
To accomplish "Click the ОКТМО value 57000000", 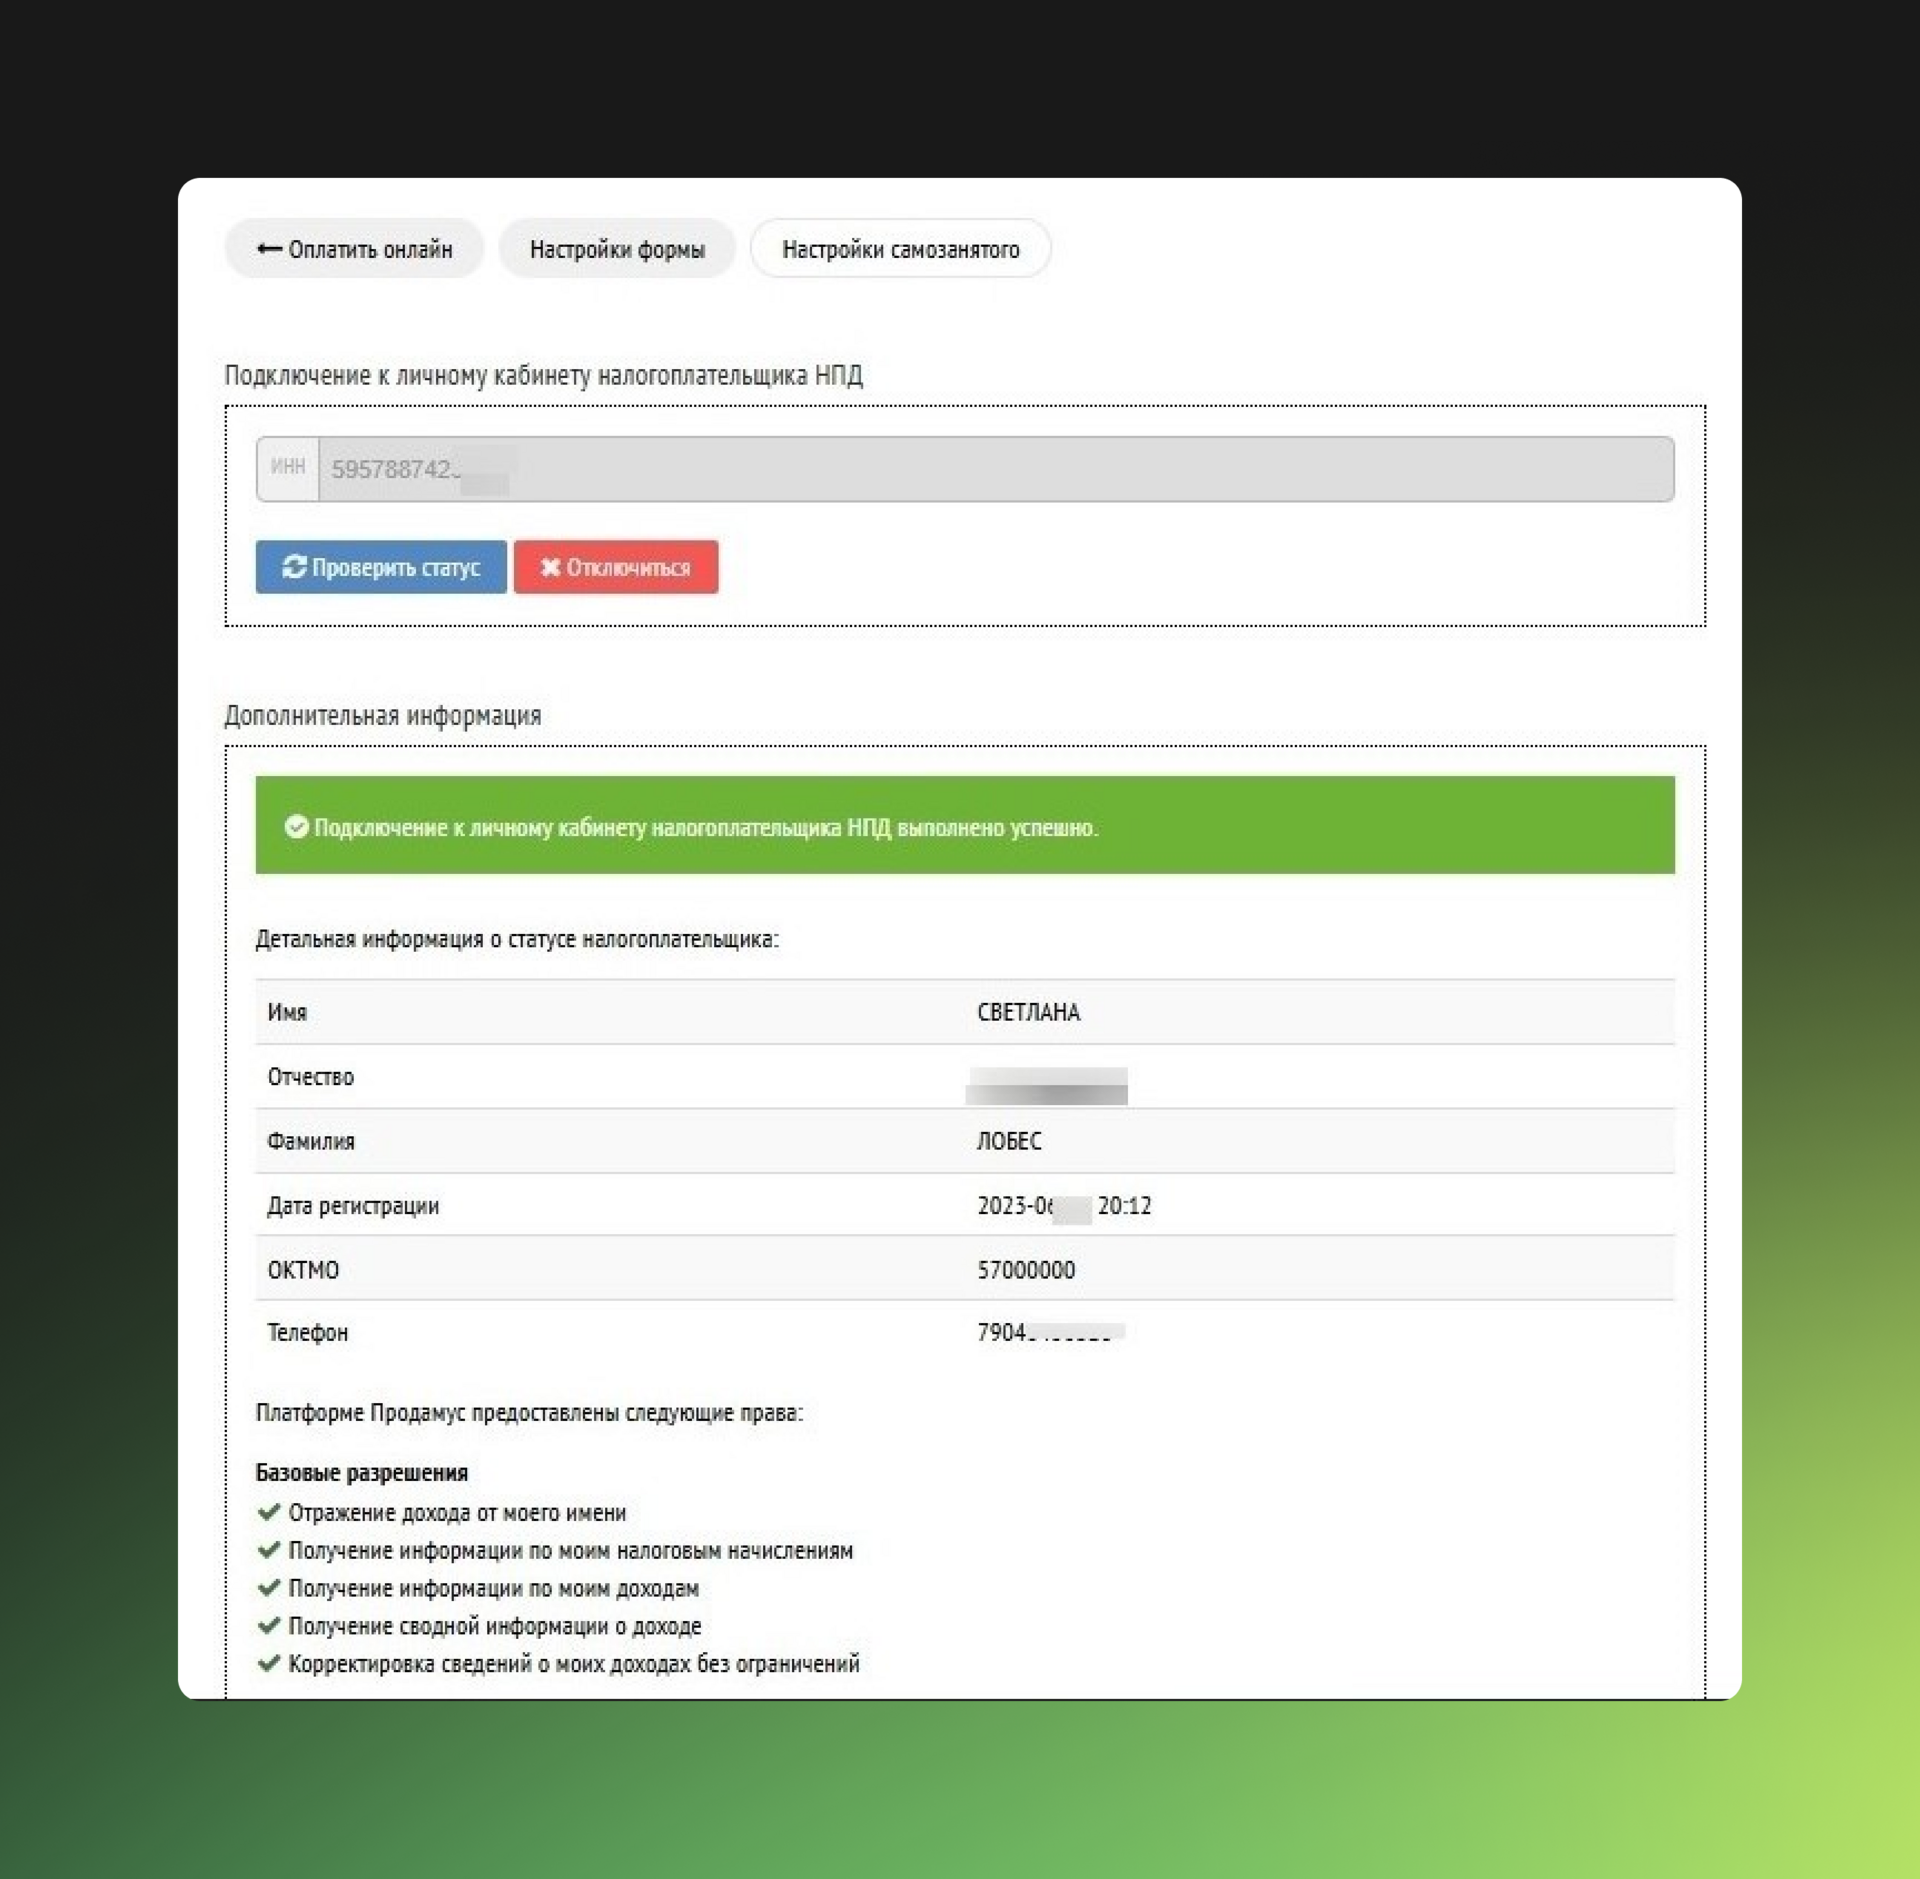I will tap(1026, 1269).
